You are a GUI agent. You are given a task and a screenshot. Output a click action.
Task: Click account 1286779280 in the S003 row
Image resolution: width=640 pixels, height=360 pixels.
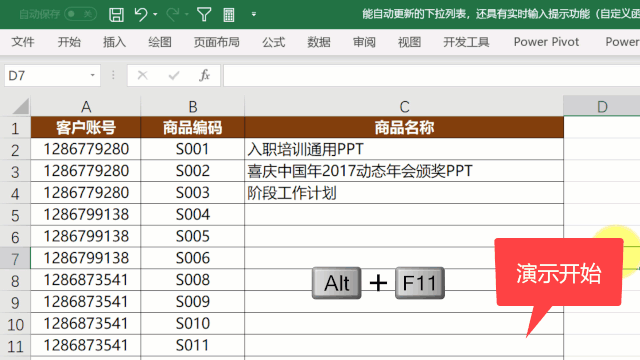pyautogui.click(x=86, y=193)
